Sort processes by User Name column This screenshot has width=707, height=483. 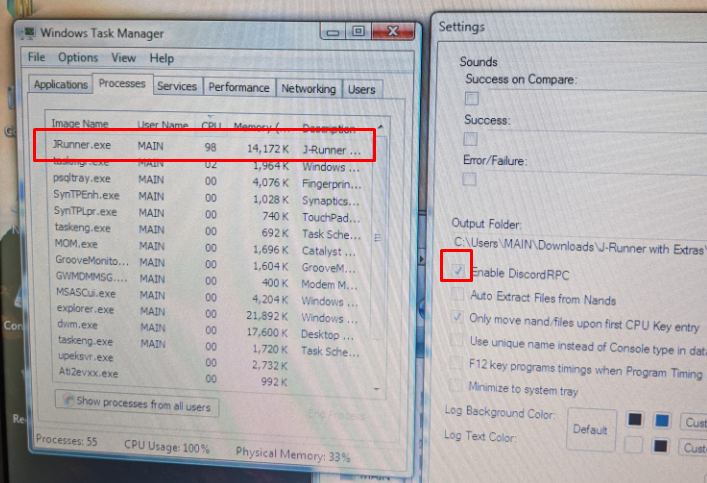pos(162,125)
